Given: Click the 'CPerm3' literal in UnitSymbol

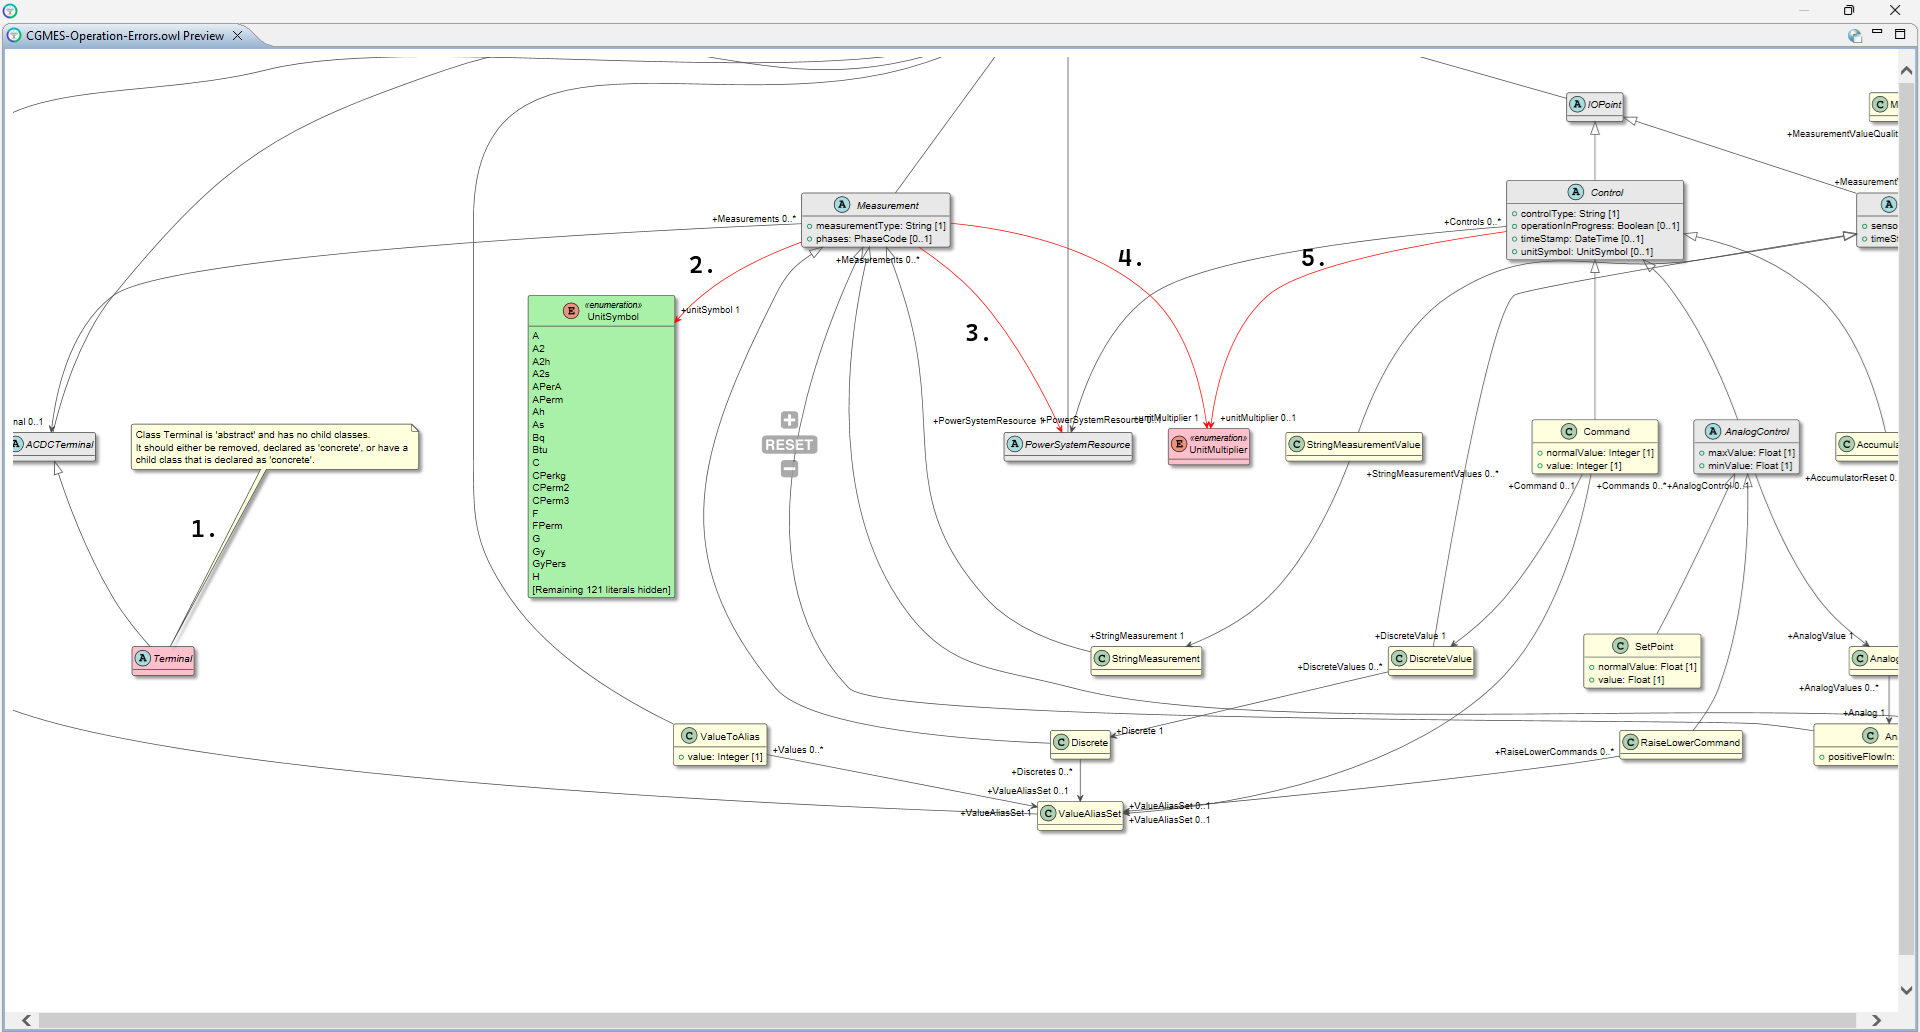Looking at the screenshot, I should click(x=550, y=501).
